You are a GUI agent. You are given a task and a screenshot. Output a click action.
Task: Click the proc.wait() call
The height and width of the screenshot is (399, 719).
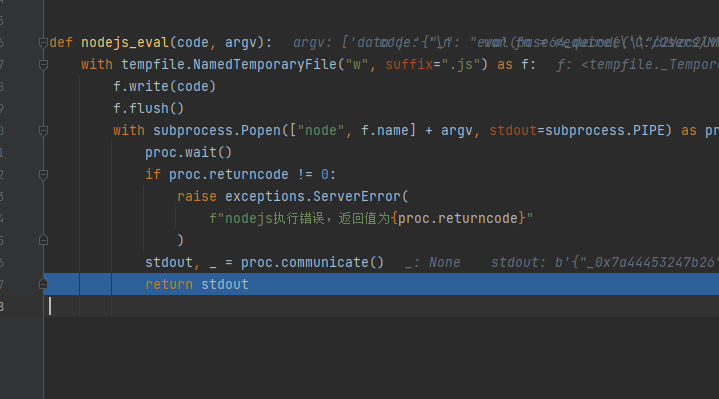tap(188, 152)
